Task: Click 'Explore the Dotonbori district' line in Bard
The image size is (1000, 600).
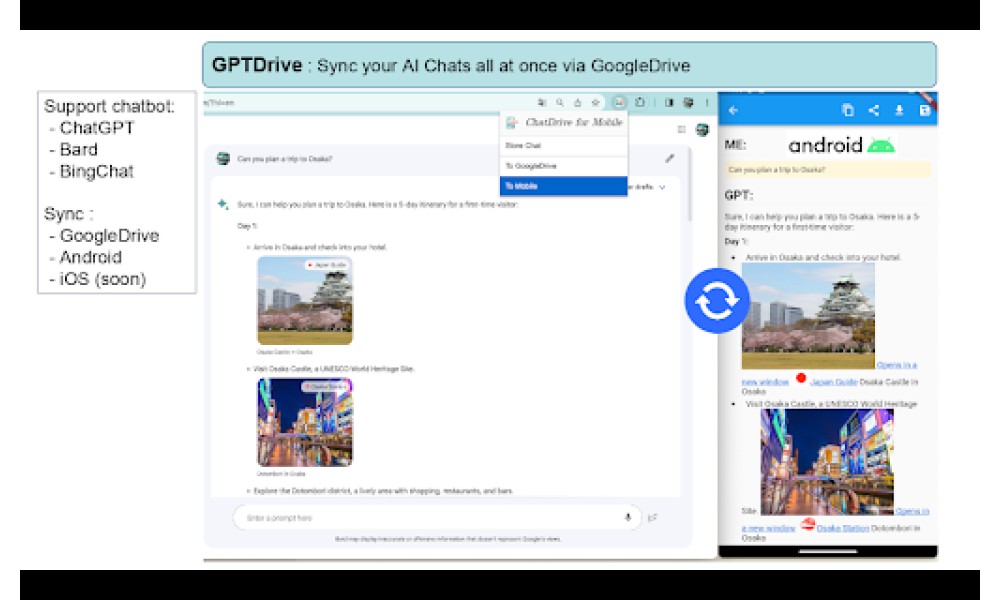Action: click(x=383, y=491)
